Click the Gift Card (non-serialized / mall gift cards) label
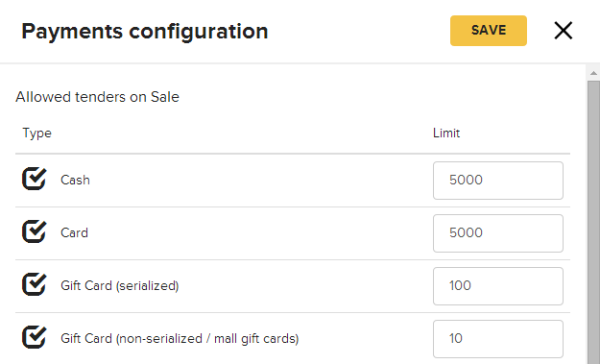Viewport: 600px width, 364px height. point(179,338)
